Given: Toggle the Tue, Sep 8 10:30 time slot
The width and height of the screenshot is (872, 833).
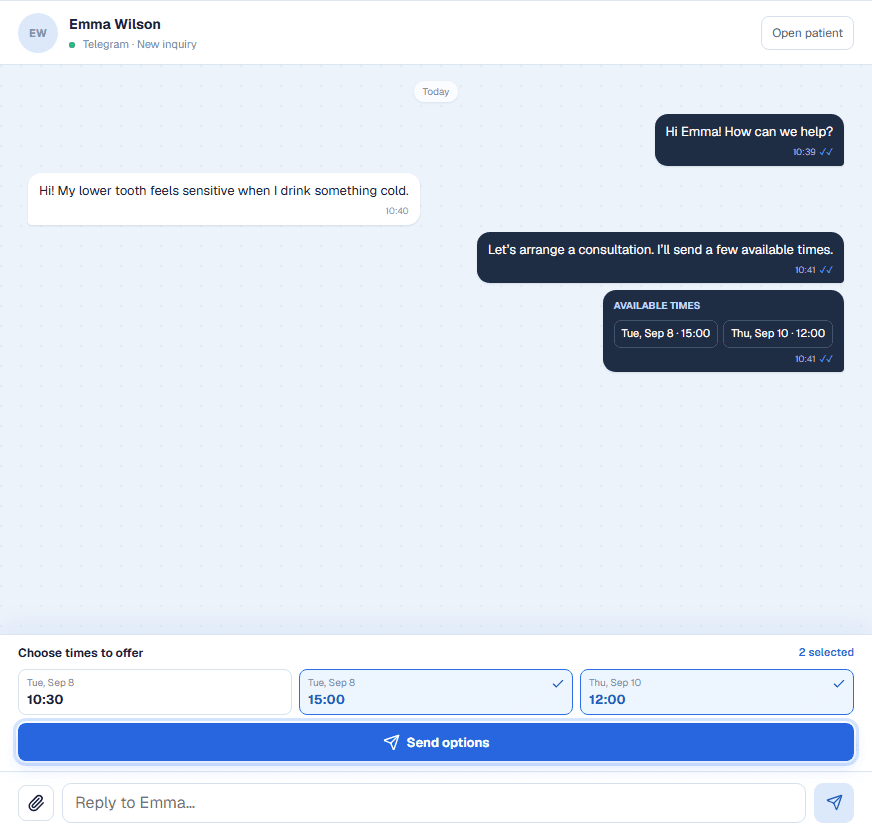Looking at the screenshot, I should pos(155,692).
